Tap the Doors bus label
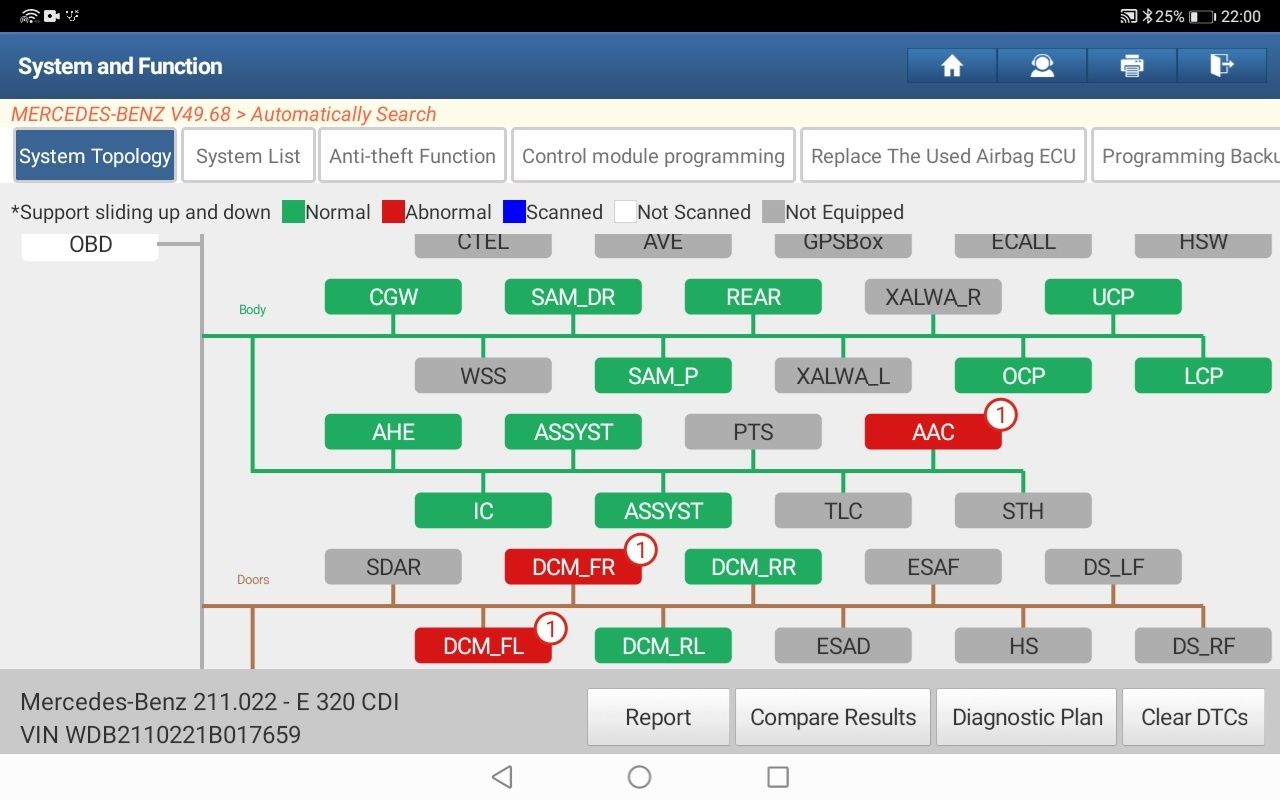This screenshot has width=1280, height=800. click(253, 580)
